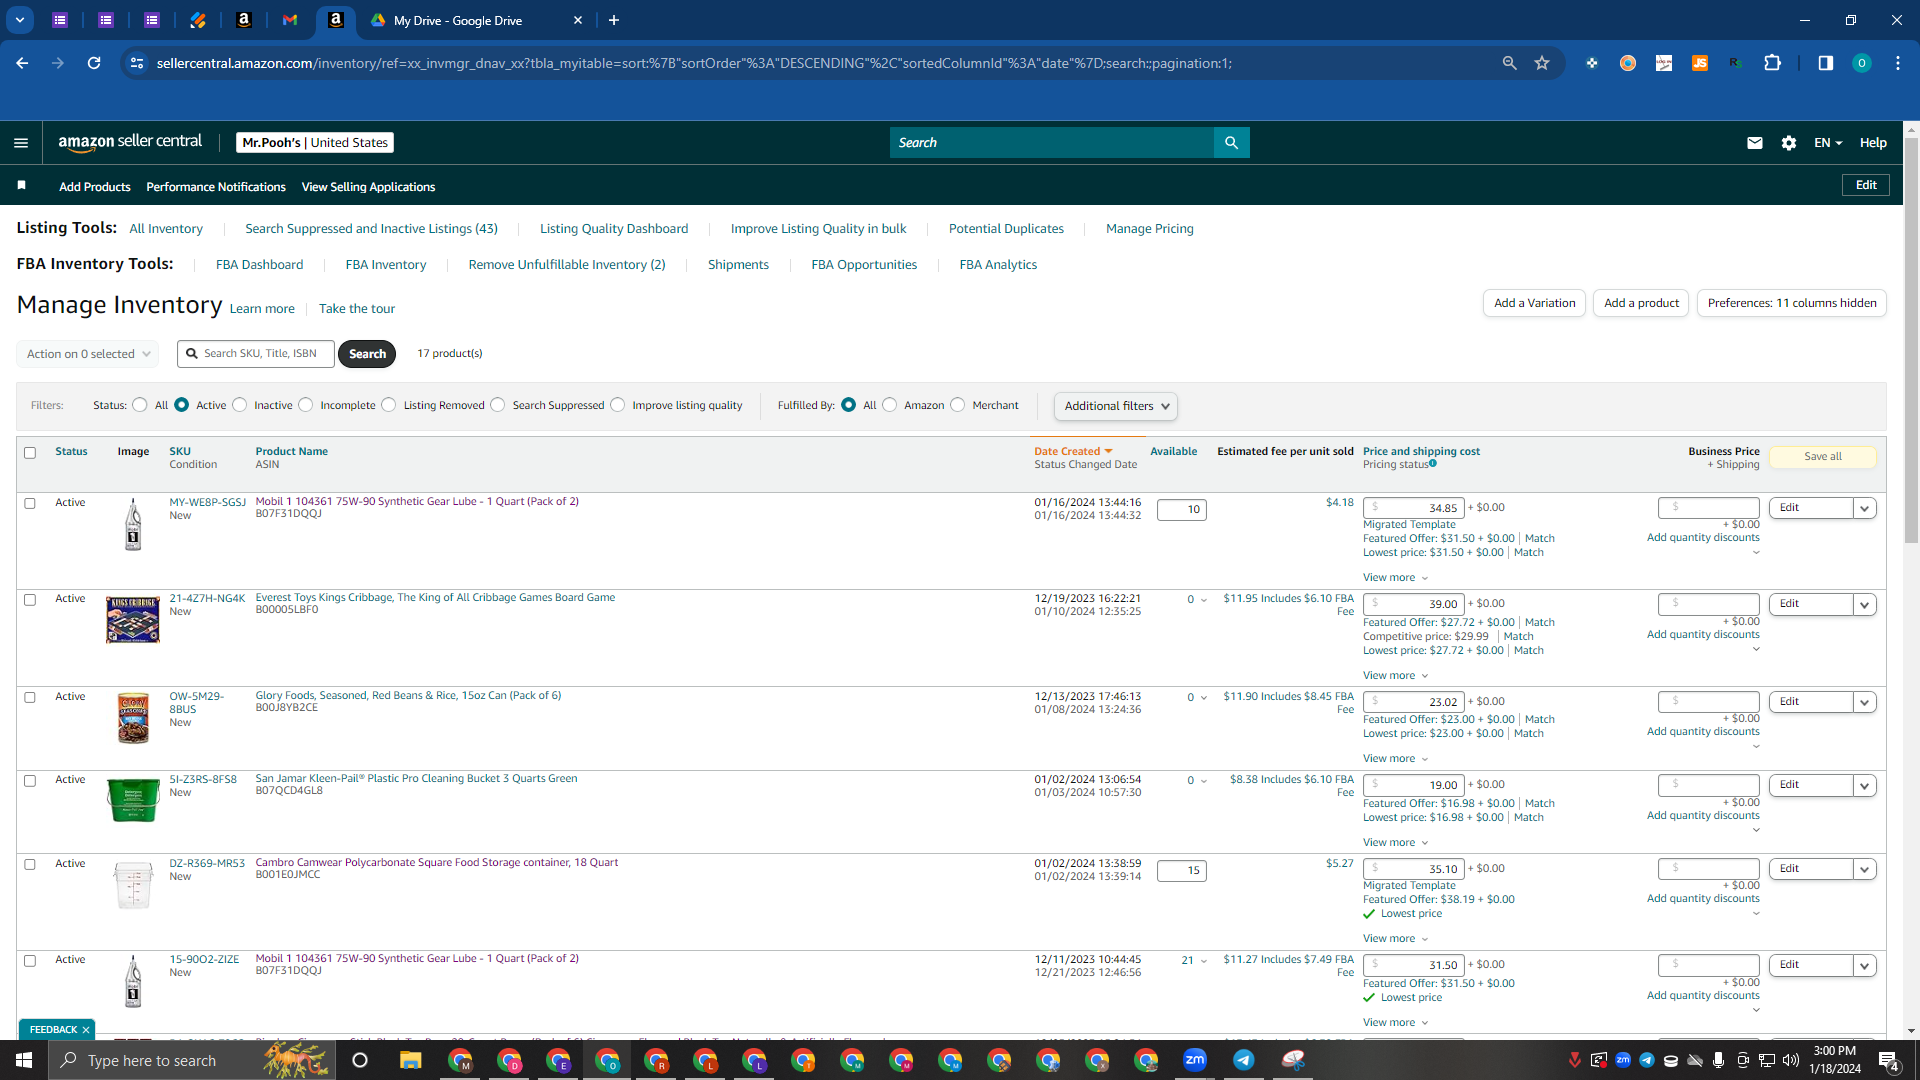Open Telegram in taskbar
This screenshot has width=1920, height=1080.
1244,1060
